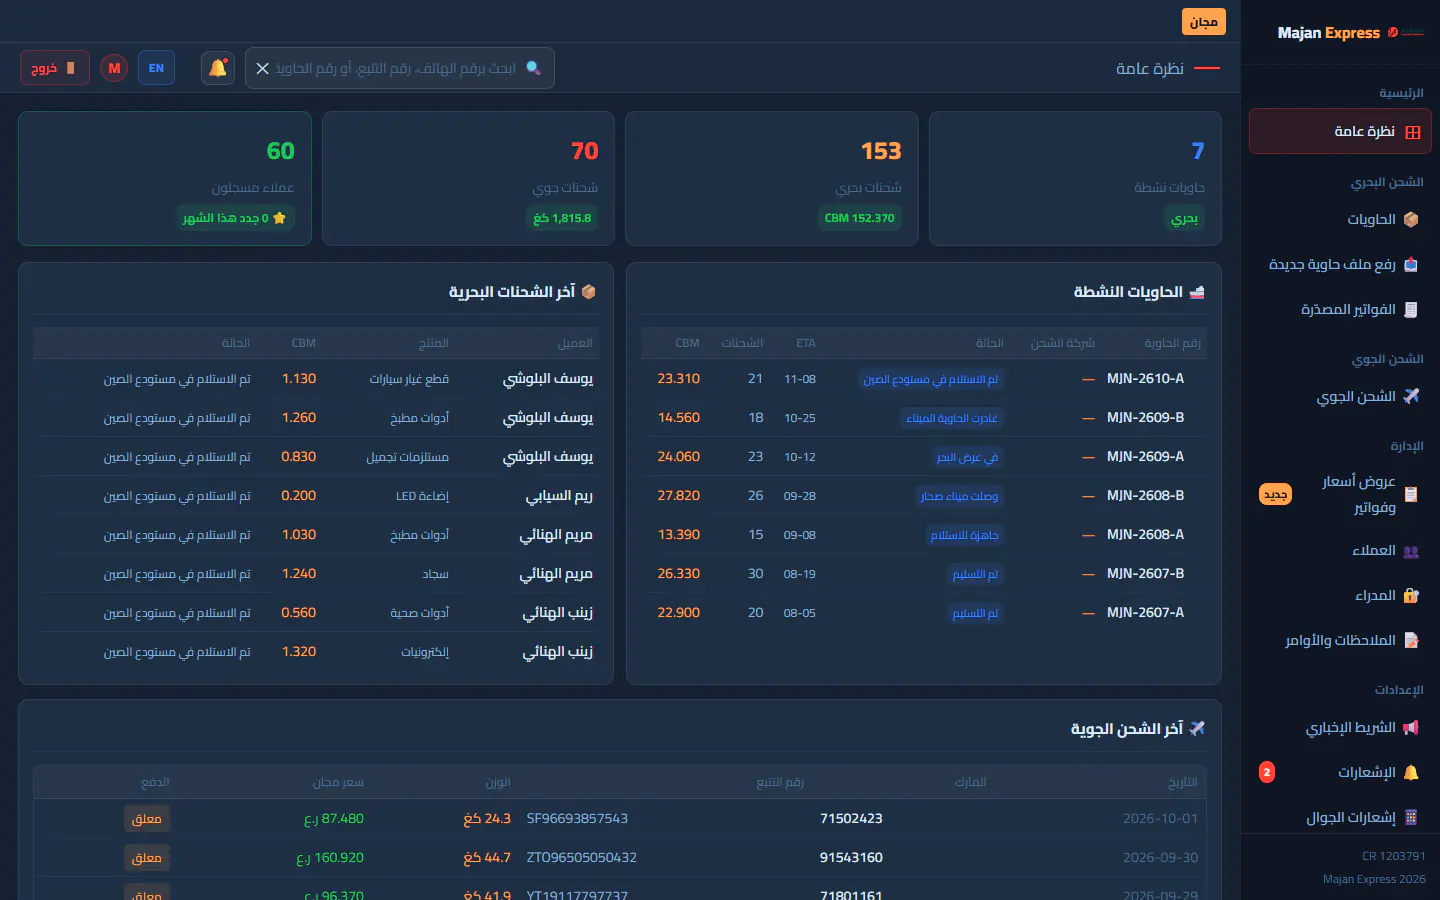Click the خروج logout button
The image size is (1440, 900).
coord(55,68)
